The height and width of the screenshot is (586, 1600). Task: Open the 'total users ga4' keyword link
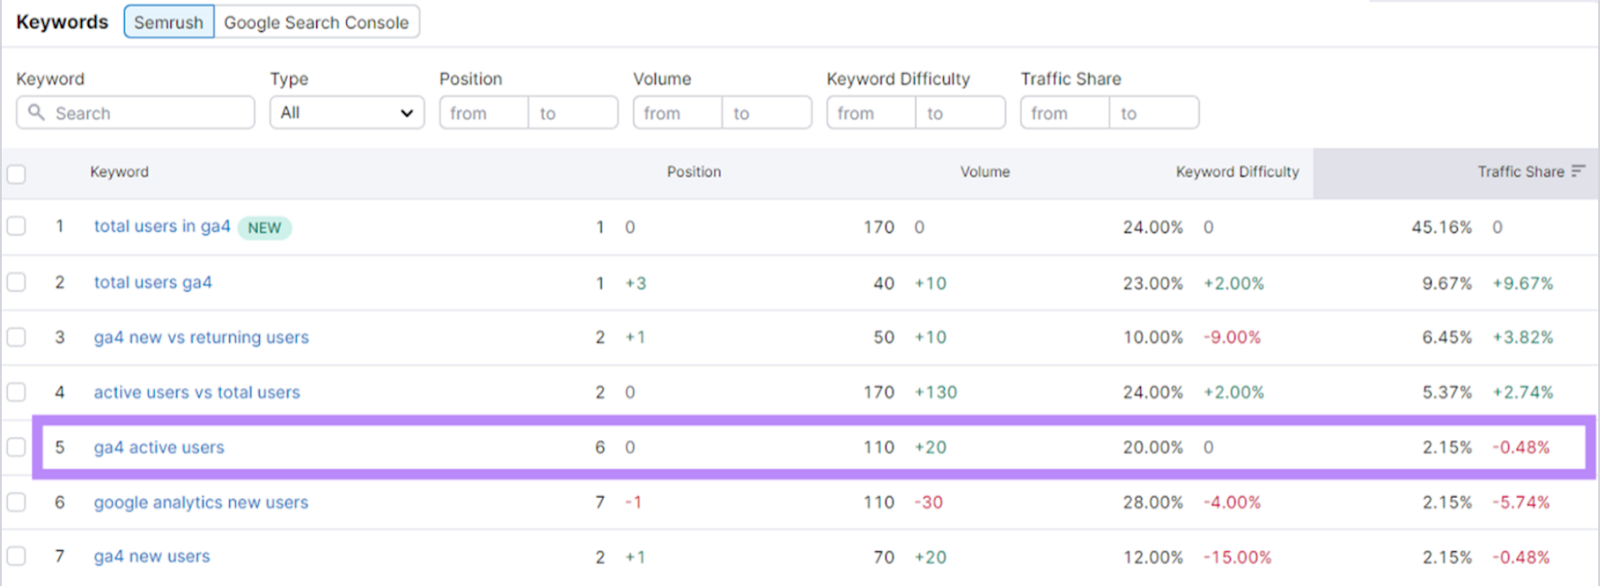(152, 282)
